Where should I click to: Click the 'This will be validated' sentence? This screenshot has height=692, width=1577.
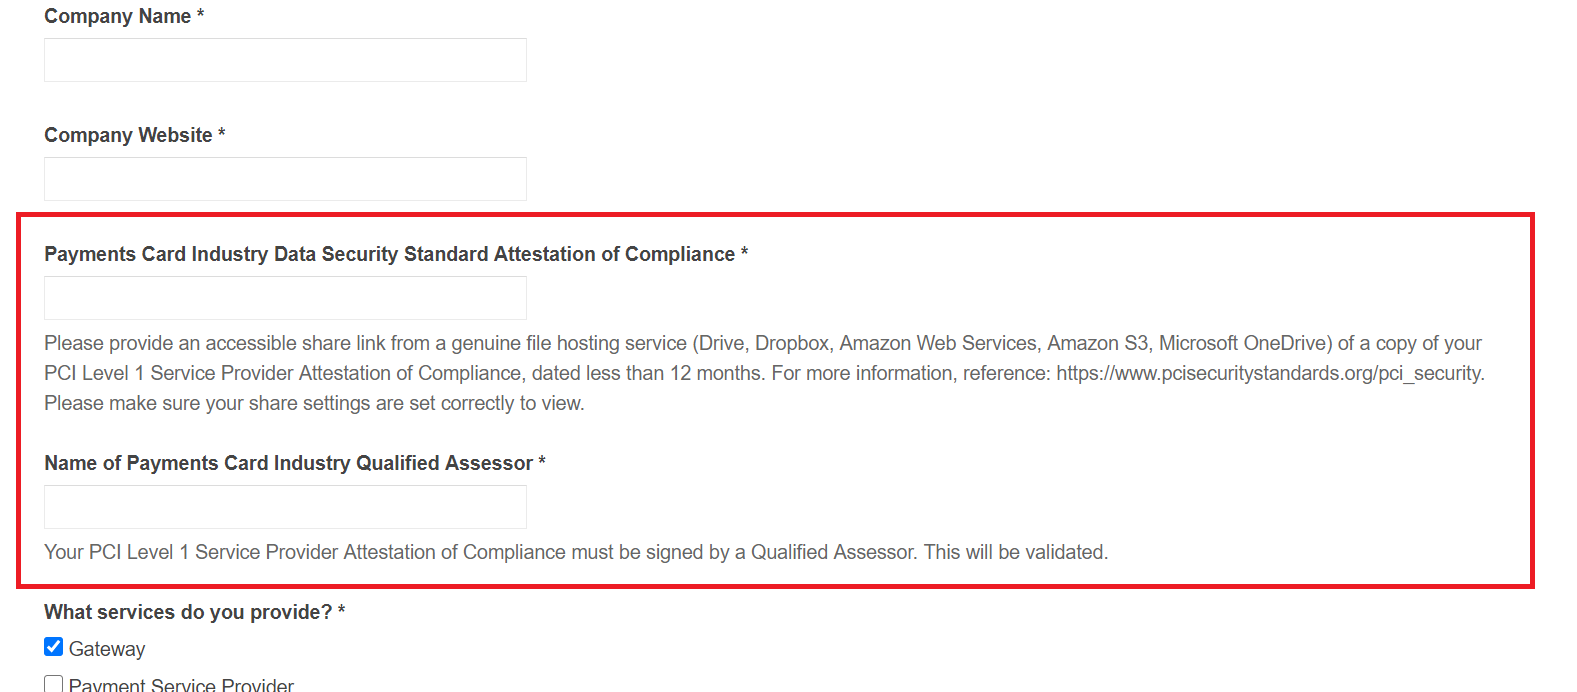click(x=1016, y=552)
